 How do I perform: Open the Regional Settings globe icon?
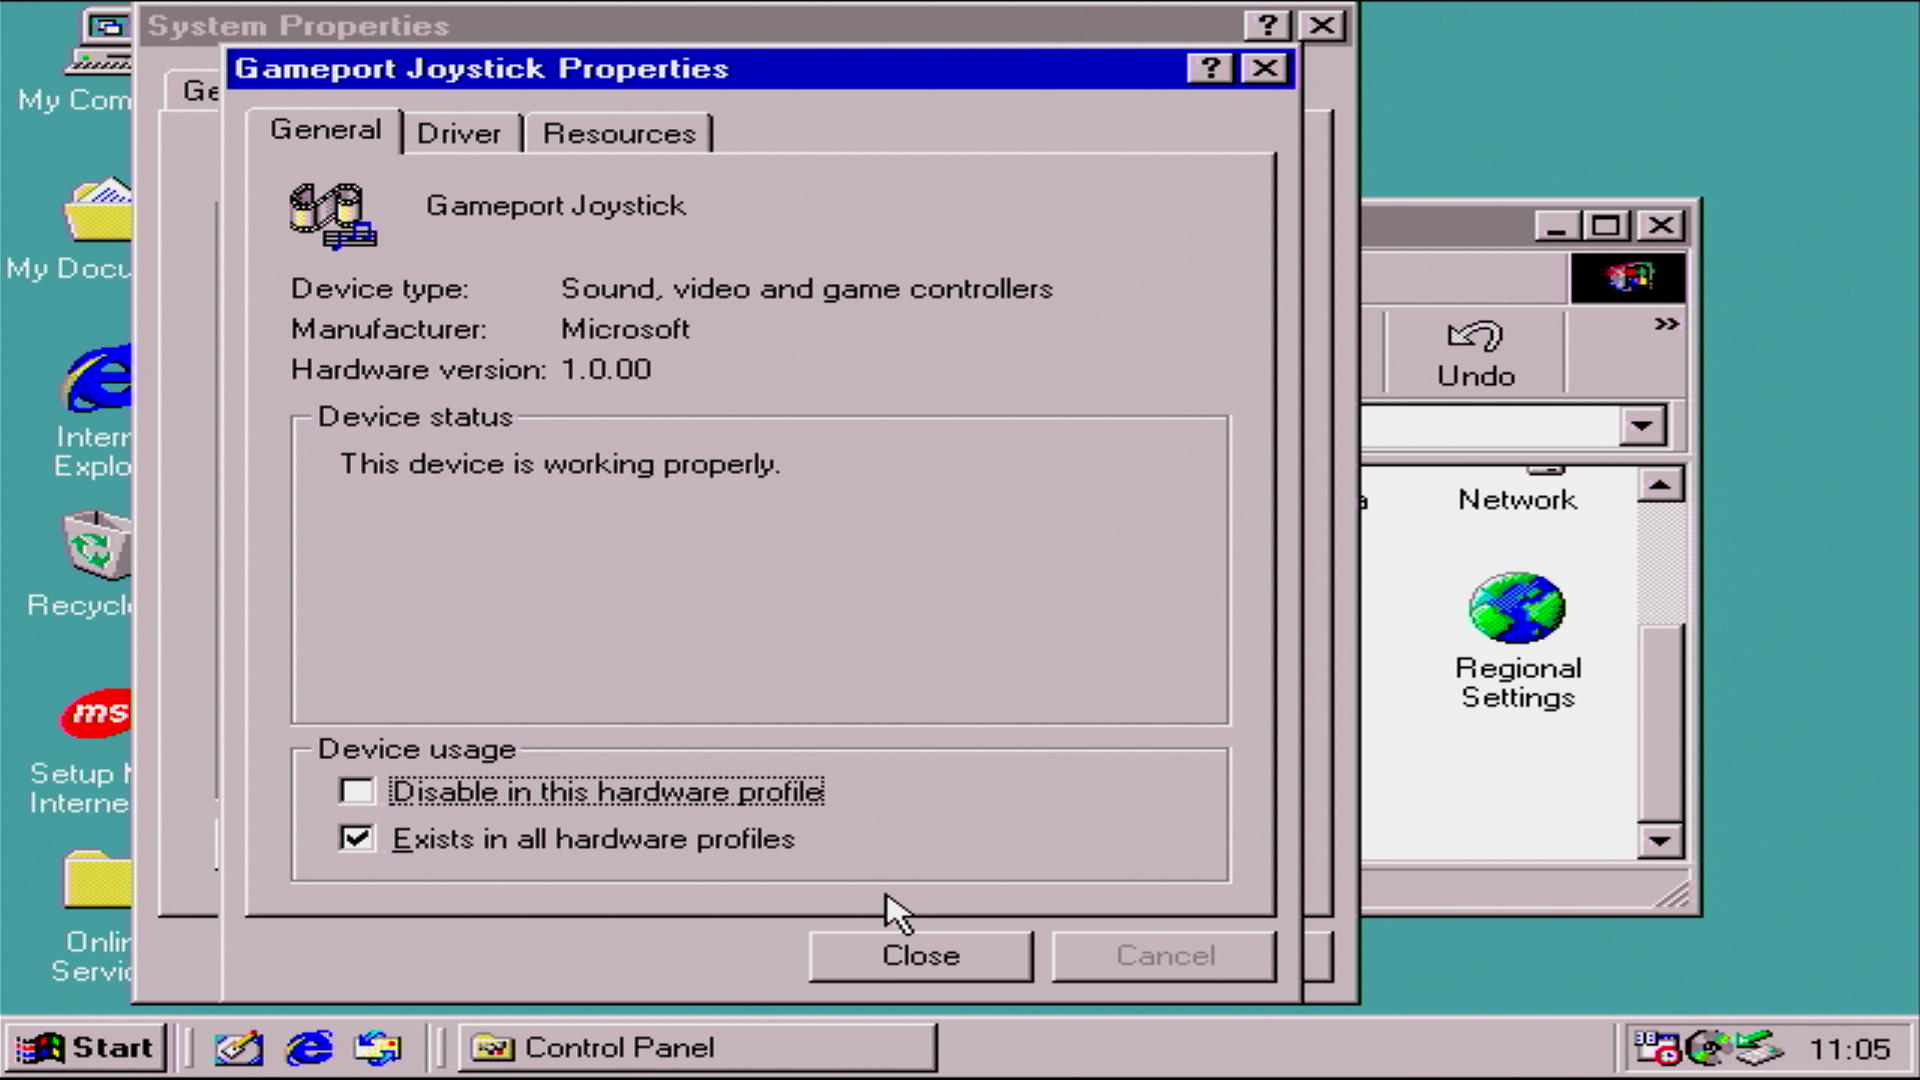click(1517, 608)
